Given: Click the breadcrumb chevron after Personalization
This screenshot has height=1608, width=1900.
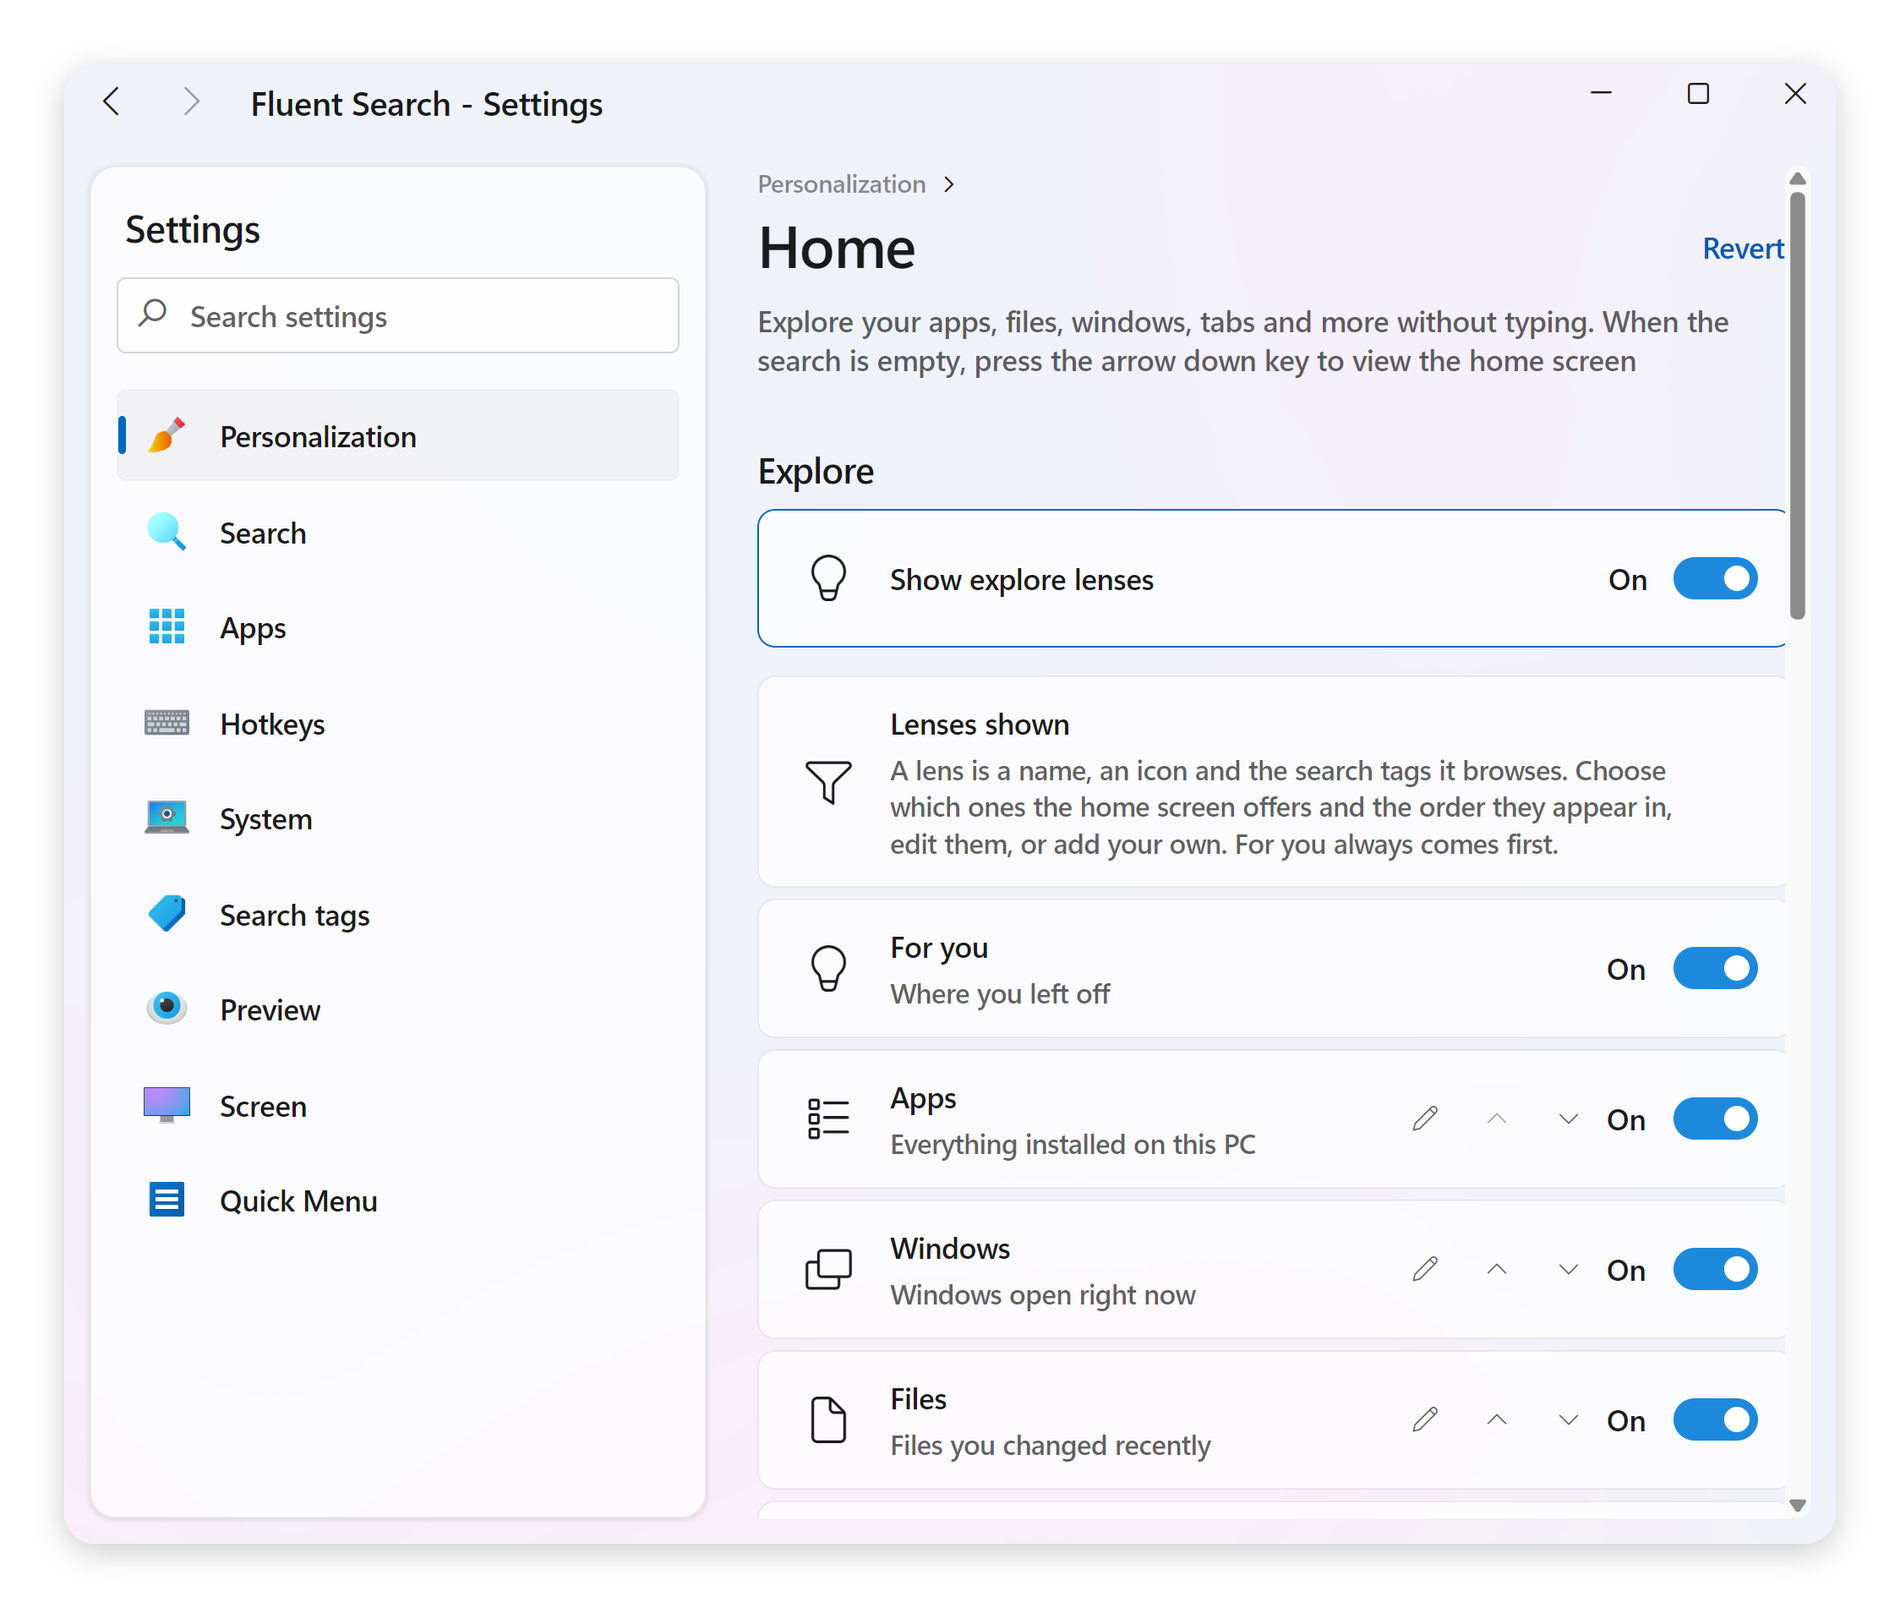Looking at the screenshot, I should 949,184.
